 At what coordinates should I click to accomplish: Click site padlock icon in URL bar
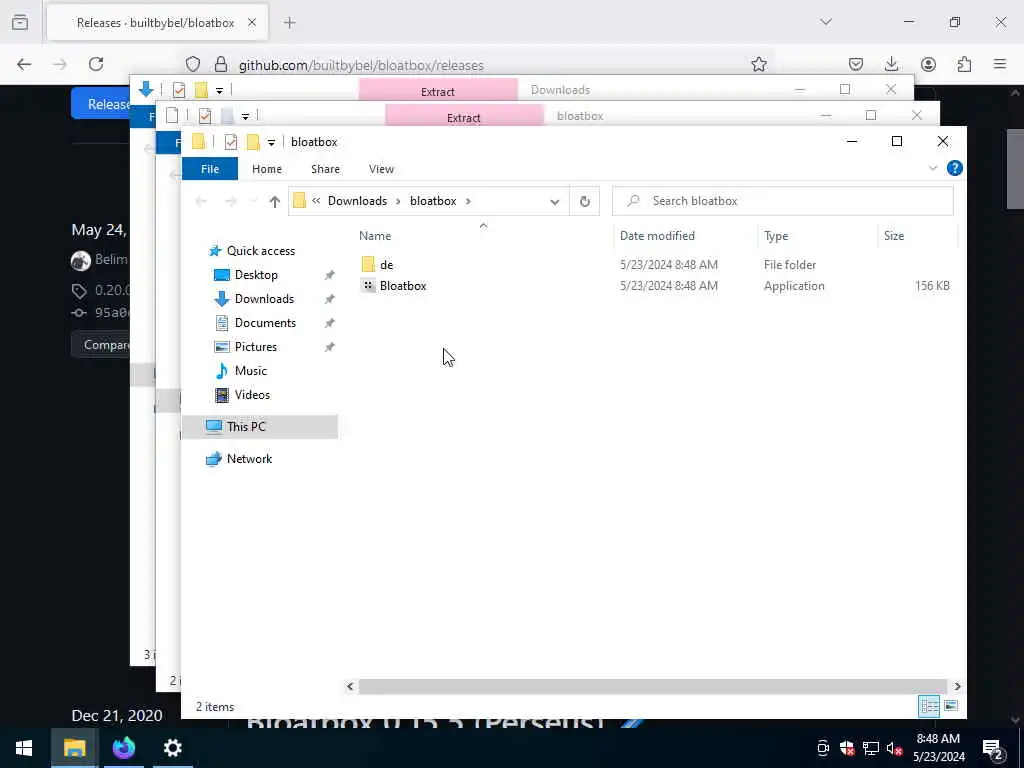pyautogui.click(x=221, y=64)
